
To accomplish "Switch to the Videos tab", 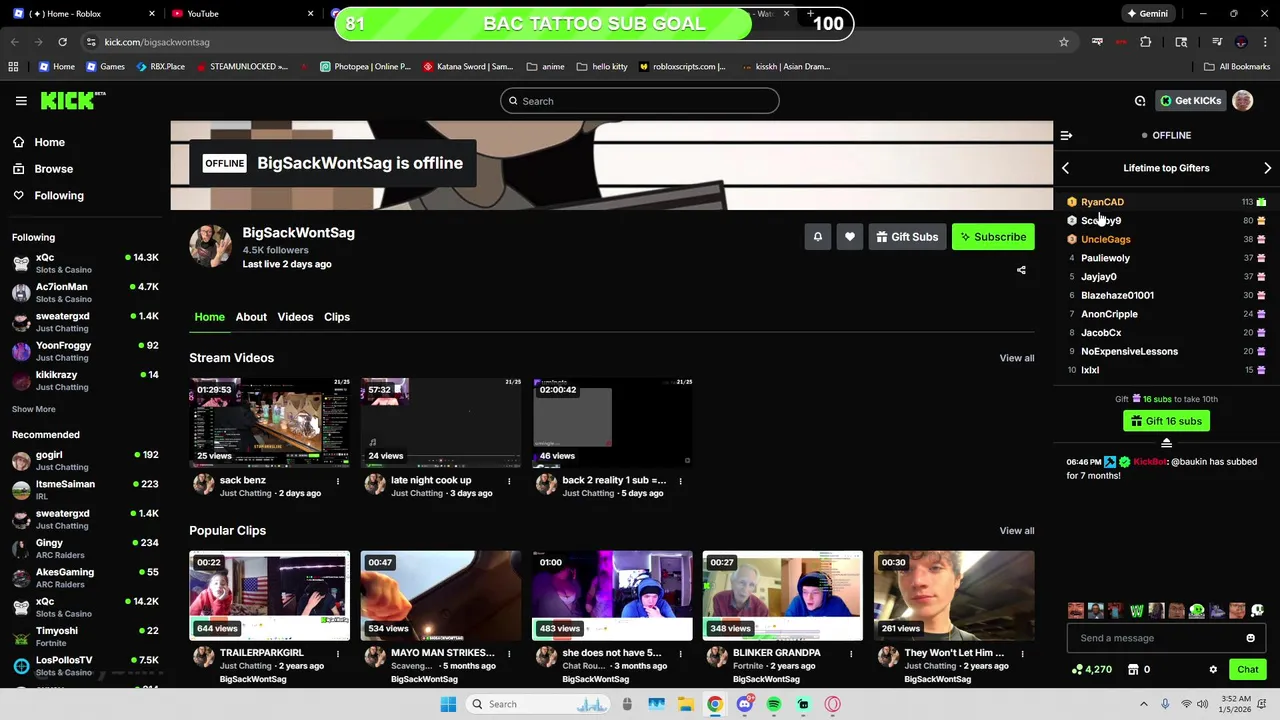I will [x=295, y=317].
